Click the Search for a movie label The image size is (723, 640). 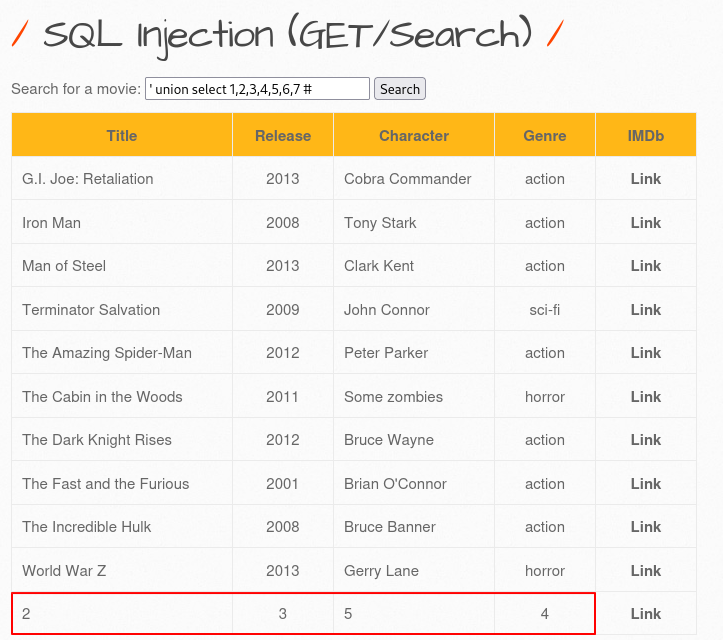point(76,89)
